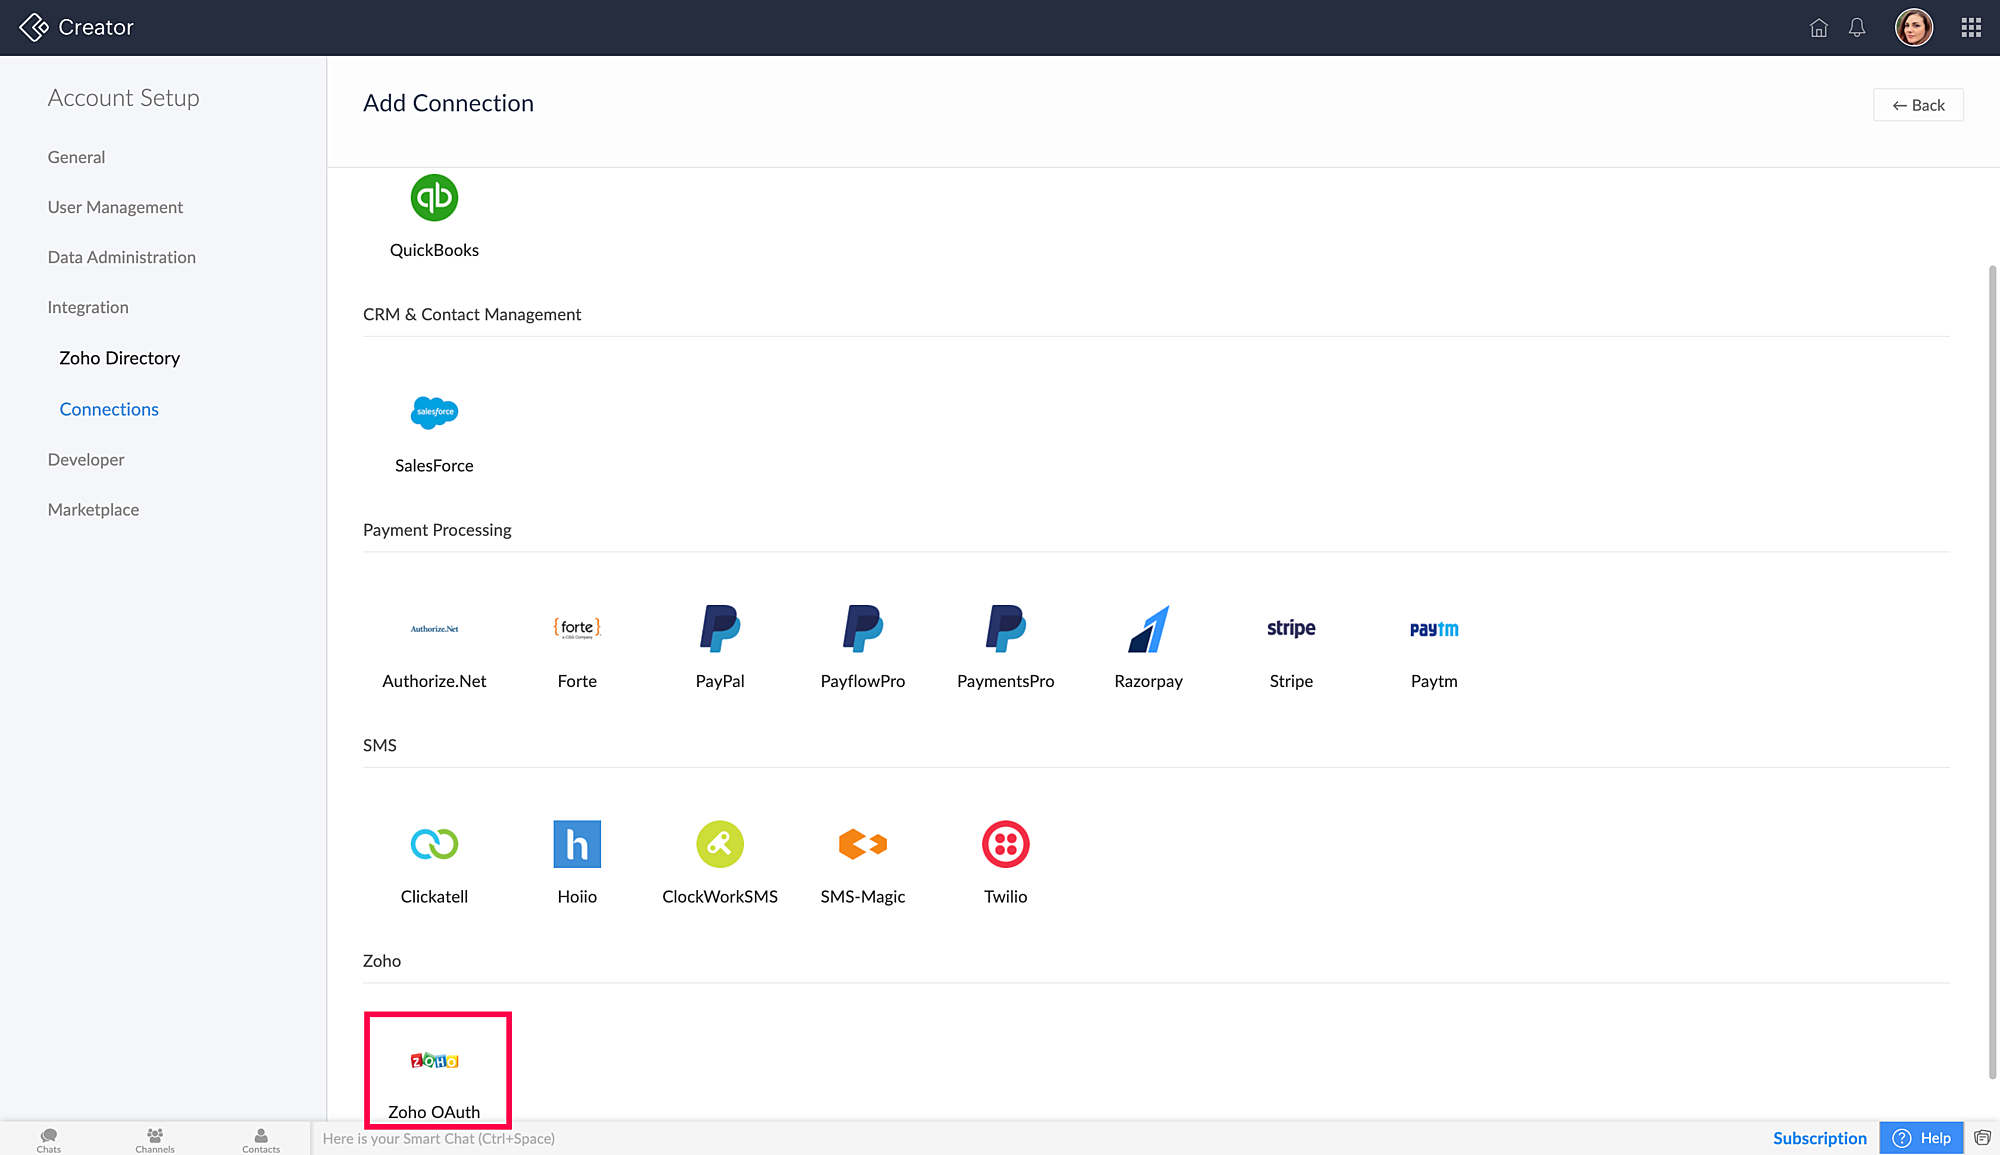Open the notifications bell
Image resolution: width=2000 pixels, height=1155 pixels.
click(x=1857, y=28)
